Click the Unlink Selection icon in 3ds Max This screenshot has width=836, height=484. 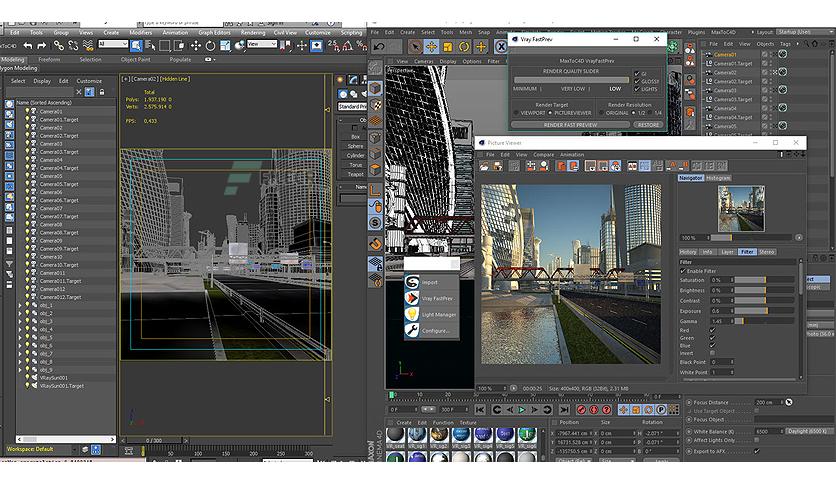pyautogui.click(x=73, y=46)
